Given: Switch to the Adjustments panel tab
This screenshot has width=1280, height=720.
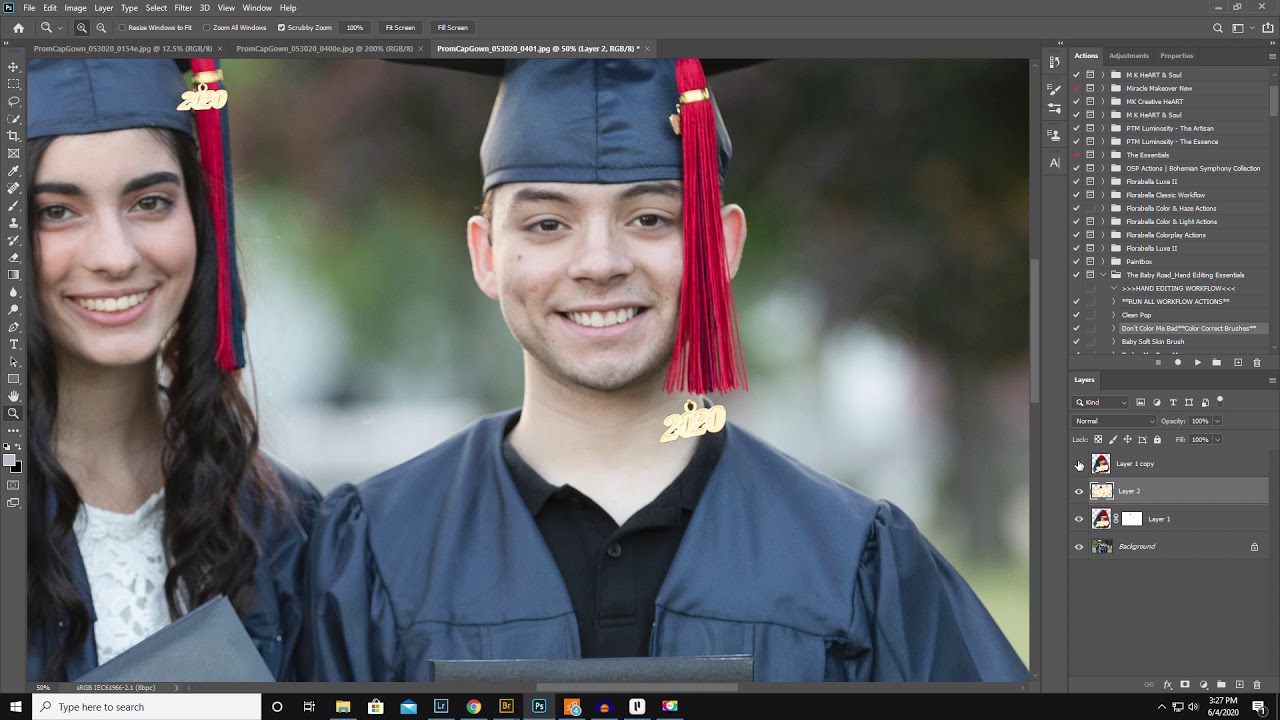Looking at the screenshot, I should pyautogui.click(x=1129, y=56).
